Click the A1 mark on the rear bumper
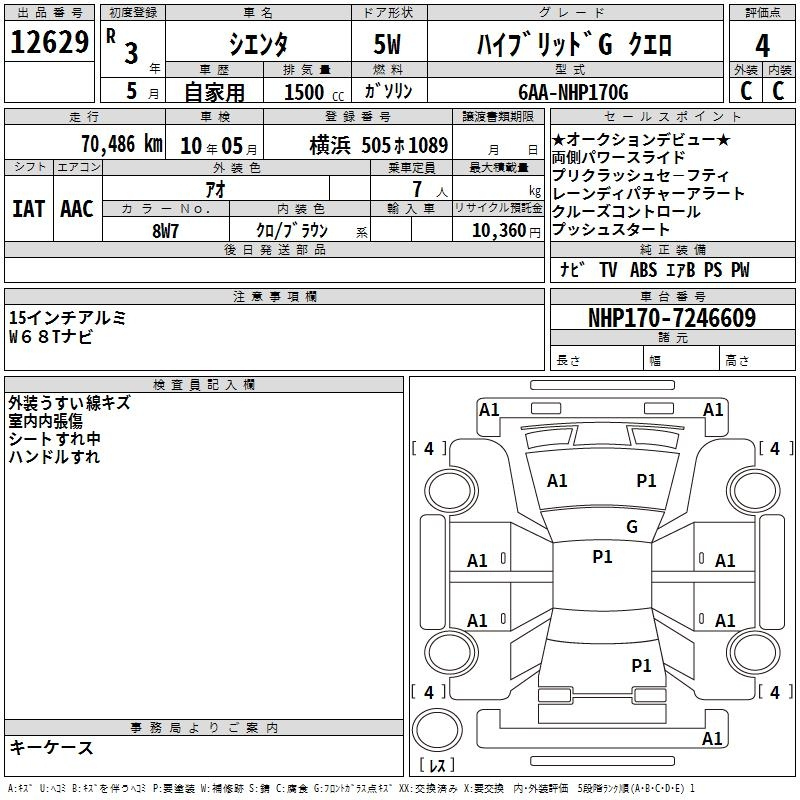This screenshot has width=800, height=800. click(x=712, y=738)
